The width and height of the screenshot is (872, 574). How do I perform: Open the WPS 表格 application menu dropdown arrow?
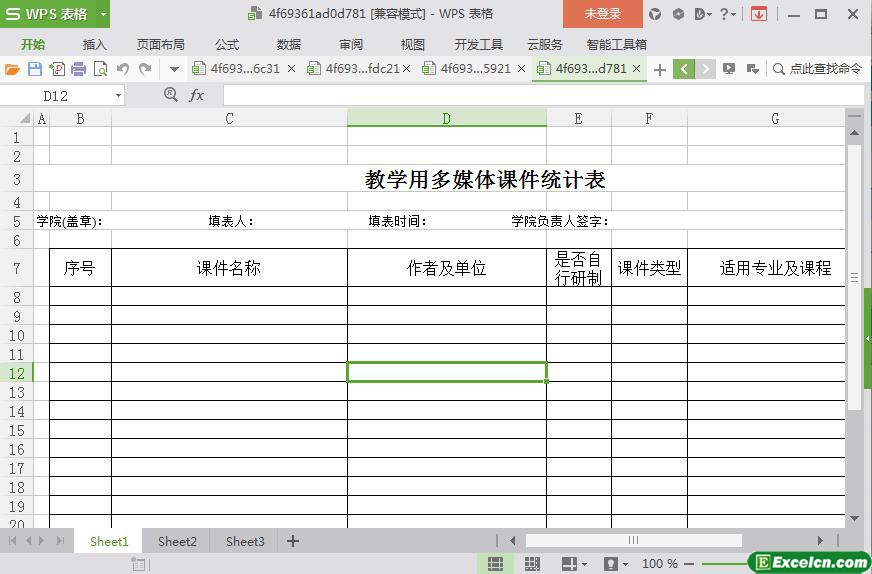coord(103,14)
